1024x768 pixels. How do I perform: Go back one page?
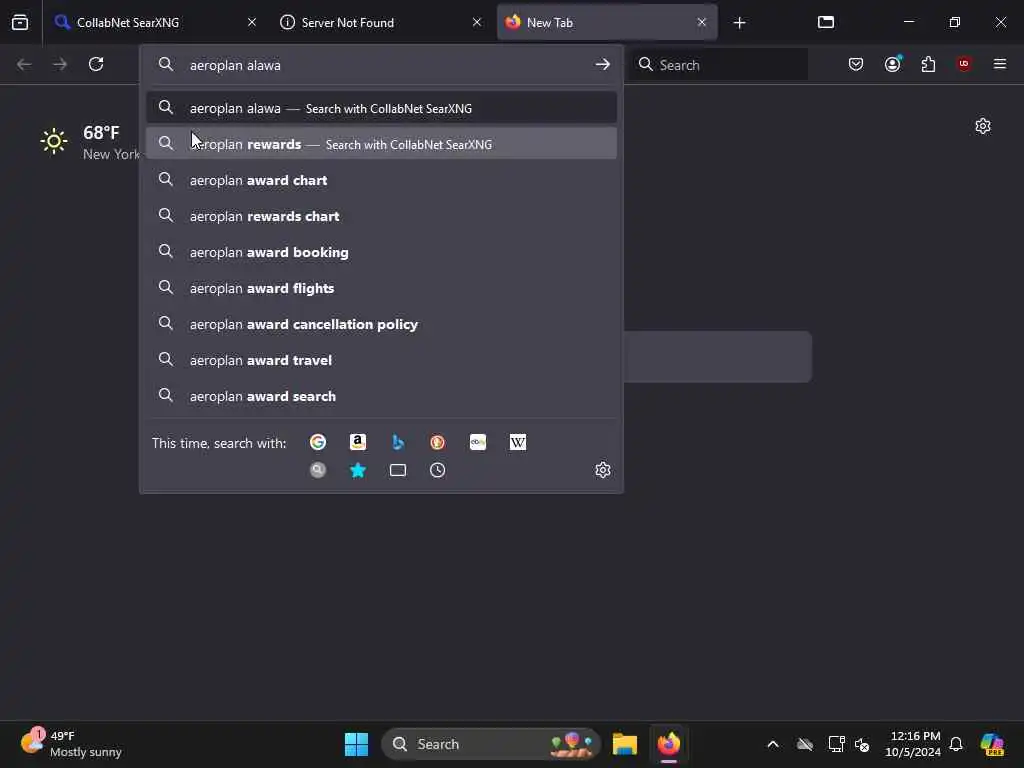24,64
